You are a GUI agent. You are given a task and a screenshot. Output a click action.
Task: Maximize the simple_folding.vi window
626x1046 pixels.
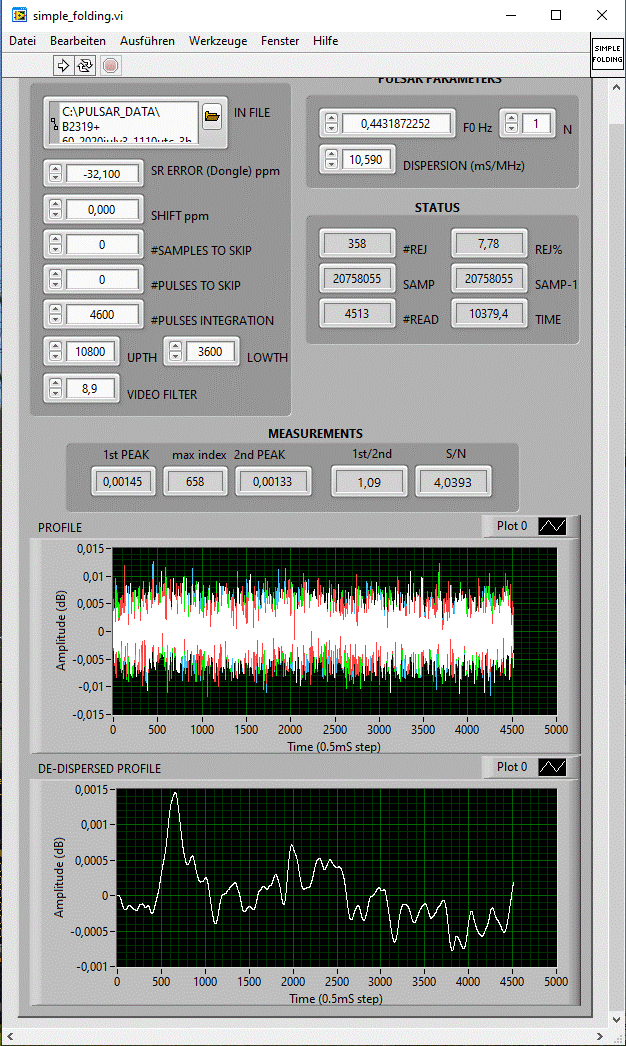[556, 15]
